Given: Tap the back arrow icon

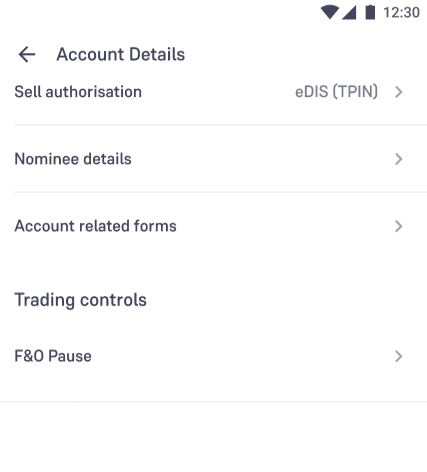Looking at the screenshot, I should click(27, 54).
